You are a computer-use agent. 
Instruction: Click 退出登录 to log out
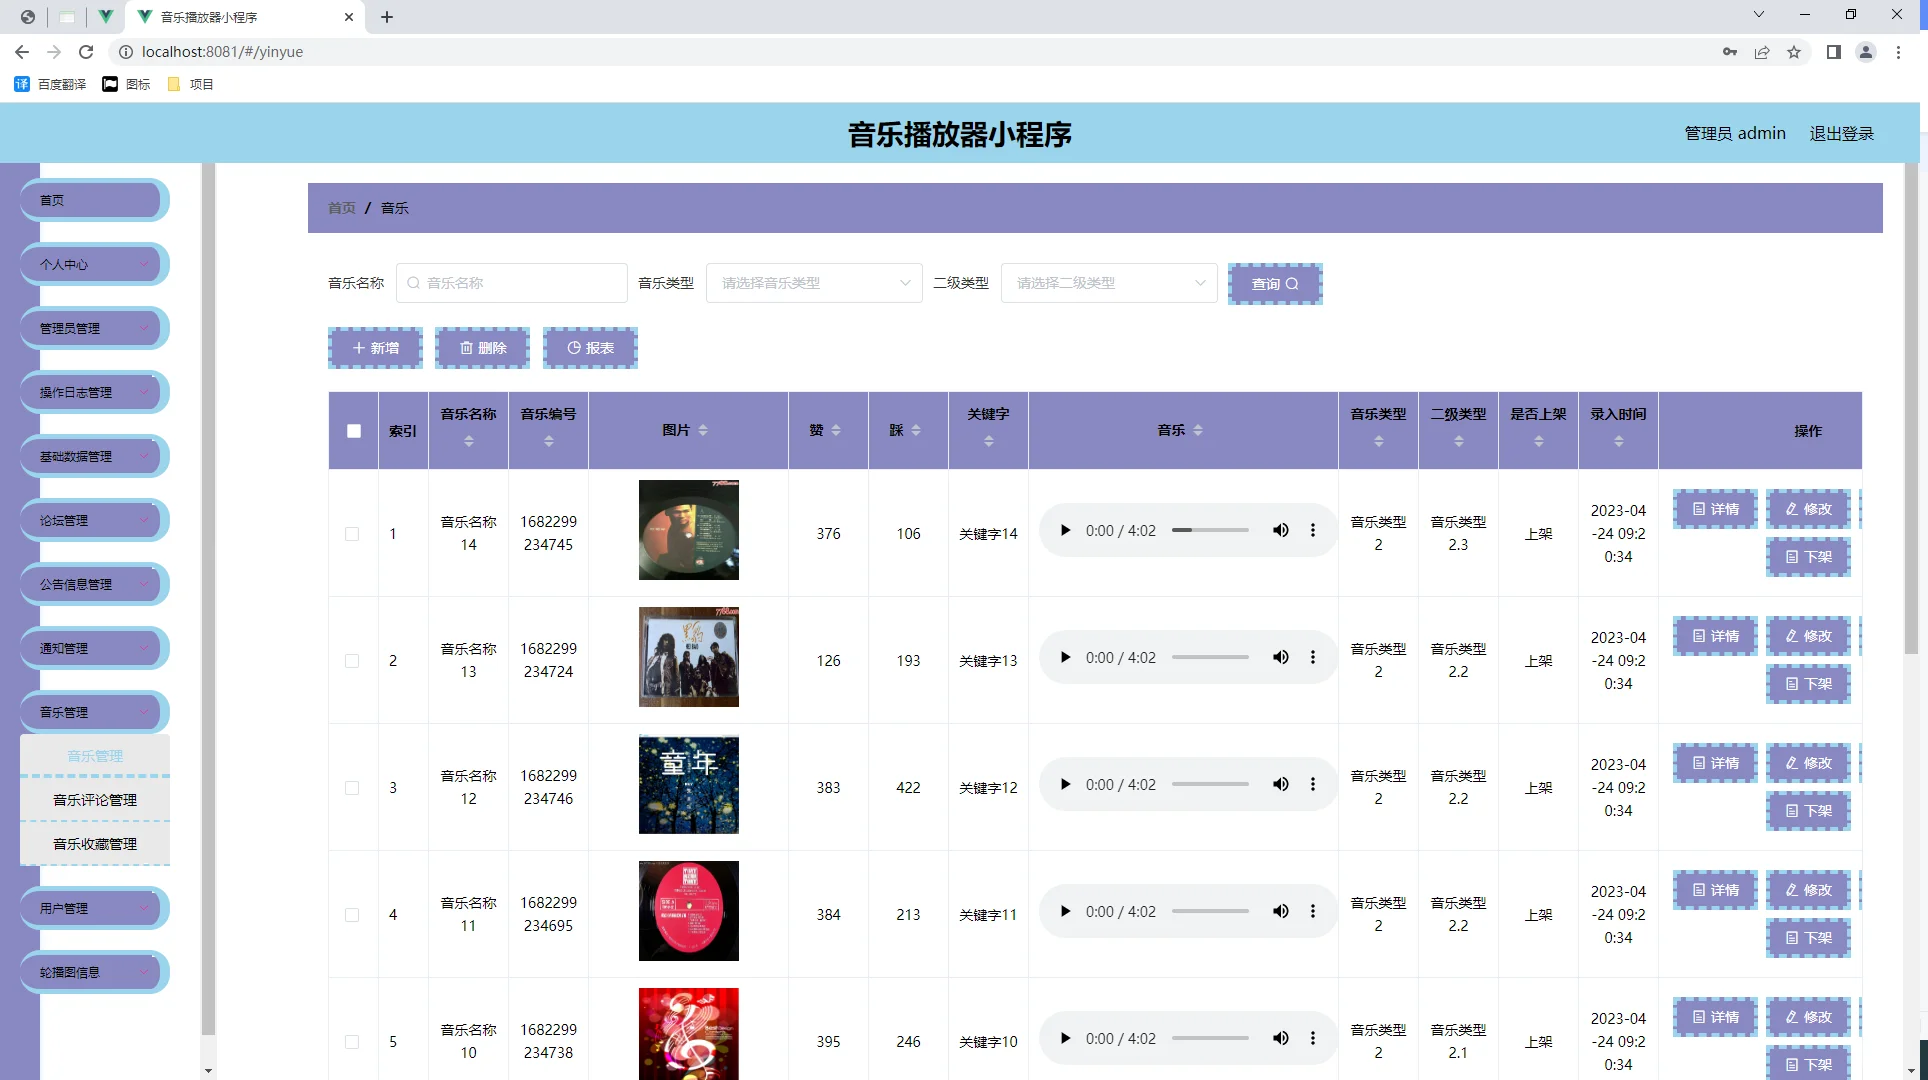(x=1841, y=132)
